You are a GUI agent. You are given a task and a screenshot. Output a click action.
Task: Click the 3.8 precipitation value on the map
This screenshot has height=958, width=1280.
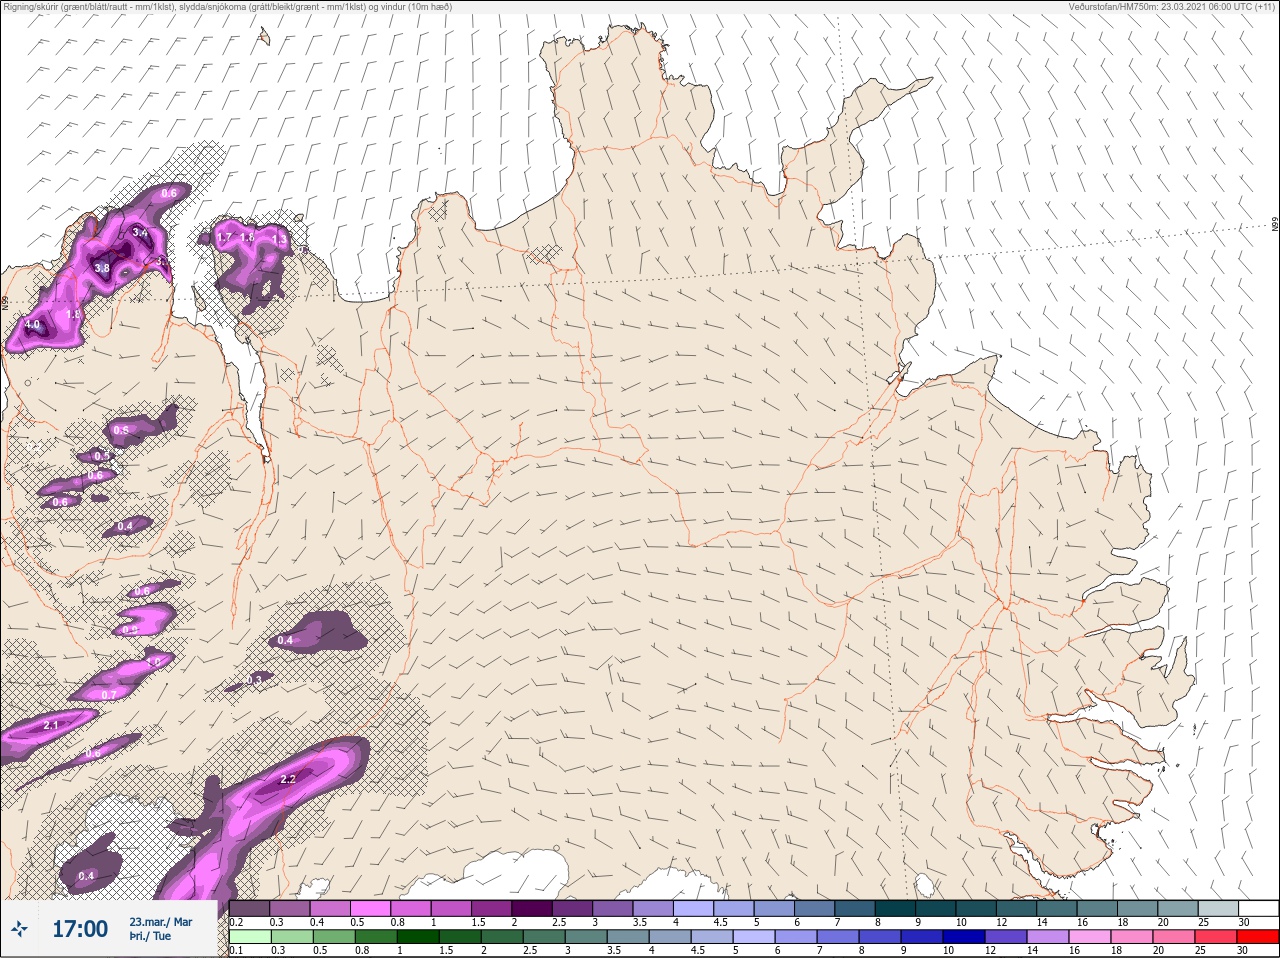tap(102, 268)
